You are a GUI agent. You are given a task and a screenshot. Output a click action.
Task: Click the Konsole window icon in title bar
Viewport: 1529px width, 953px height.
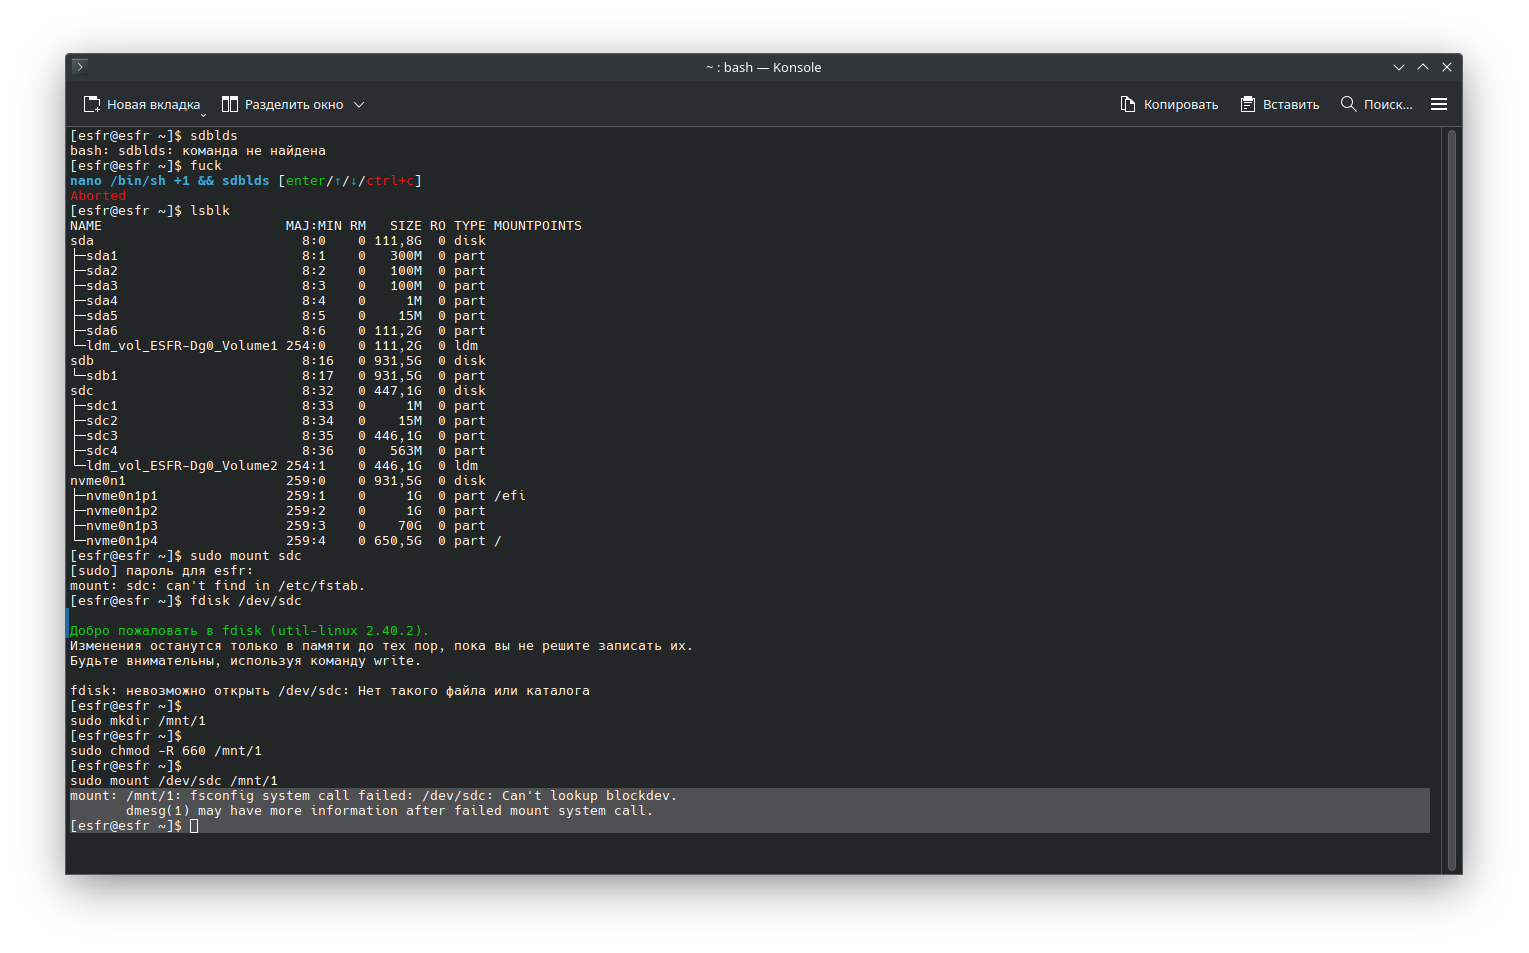point(80,67)
